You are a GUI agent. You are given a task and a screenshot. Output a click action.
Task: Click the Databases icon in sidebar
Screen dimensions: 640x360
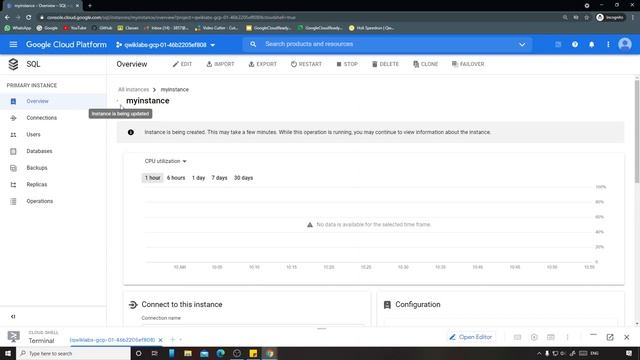click(x=13, y=151)
